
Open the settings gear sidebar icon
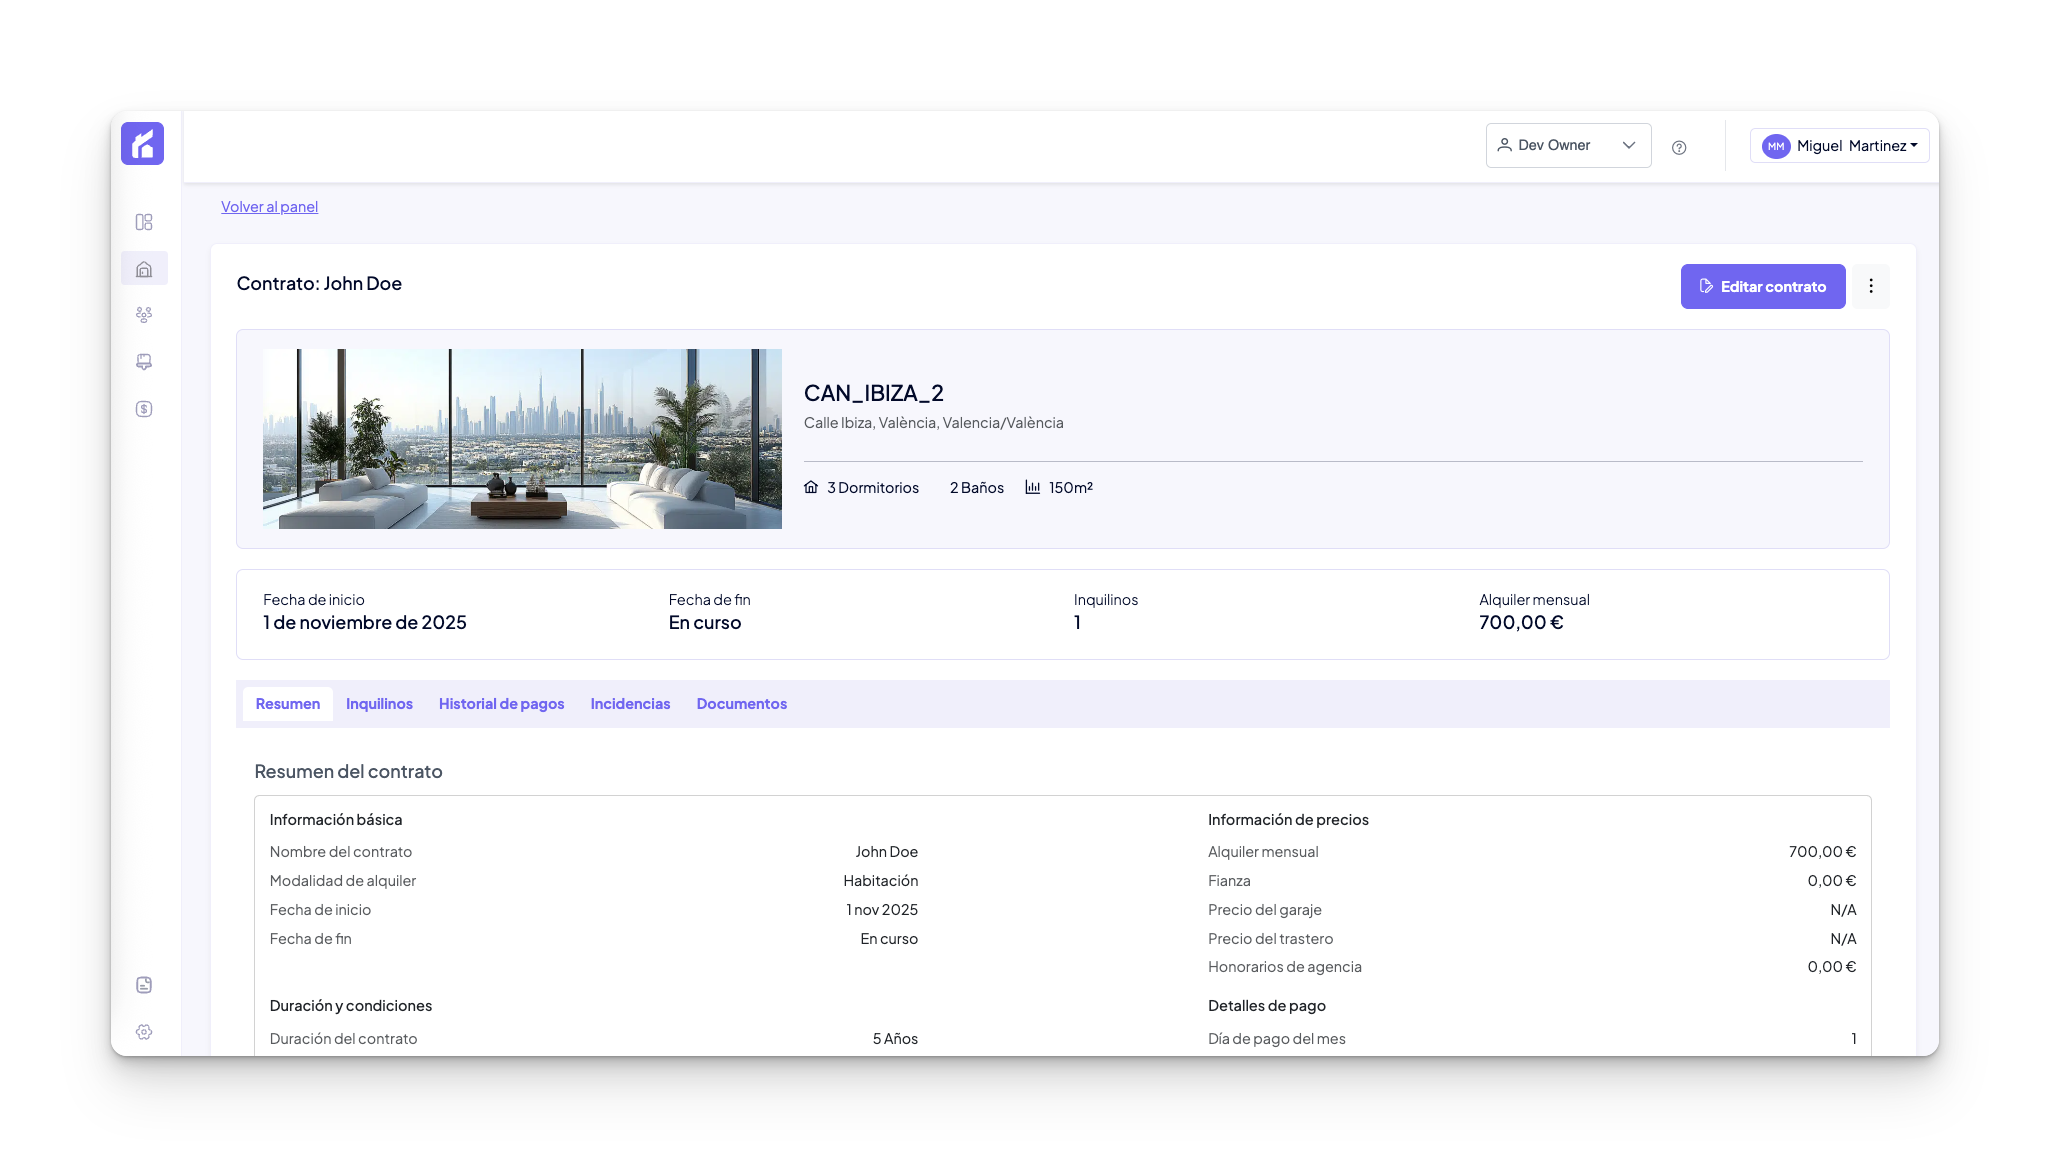click(144, 1032)
